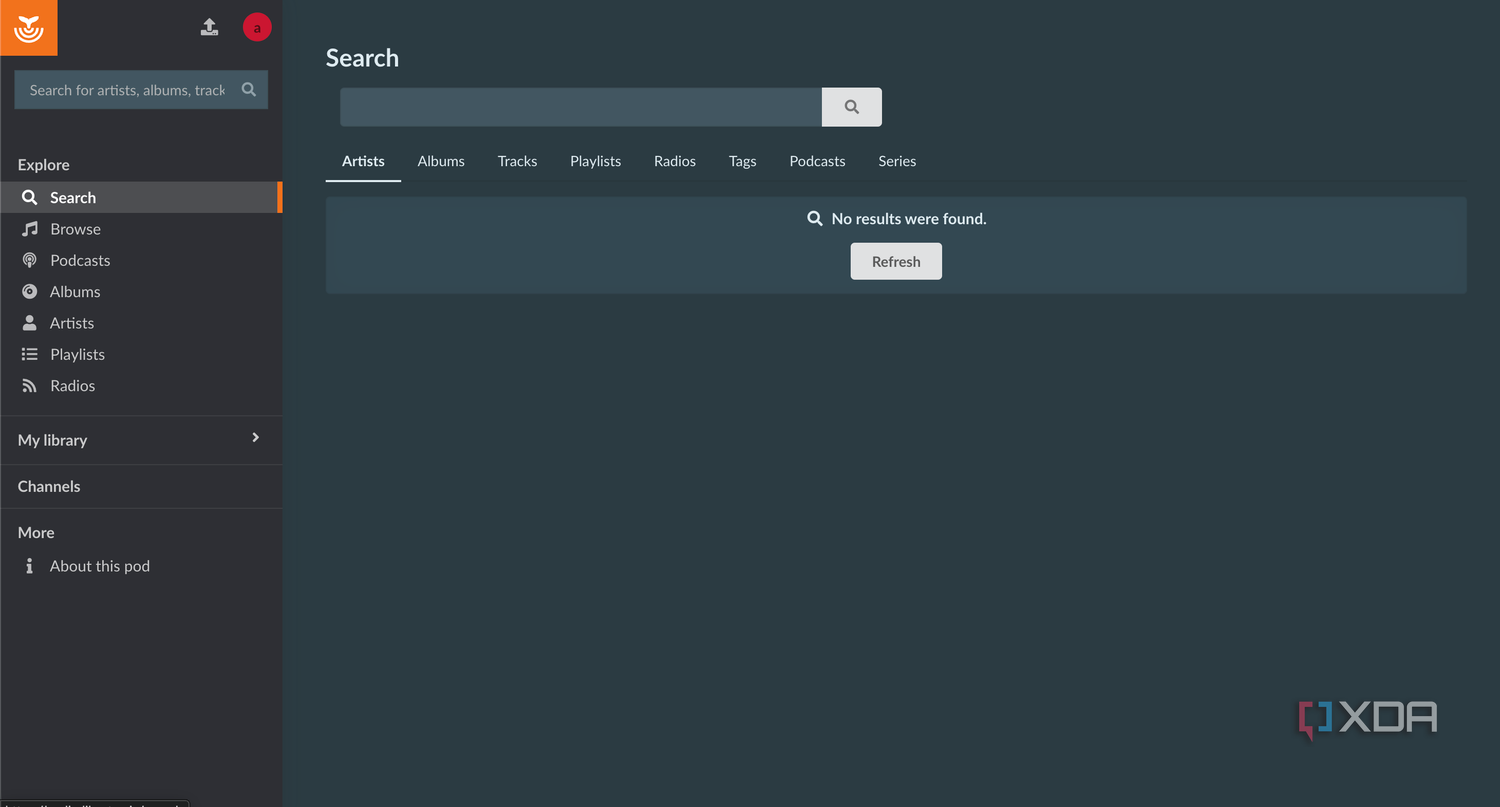Screen dimensions: 1500x807
Task: Click the Playlists list icon
Action: 30,354
